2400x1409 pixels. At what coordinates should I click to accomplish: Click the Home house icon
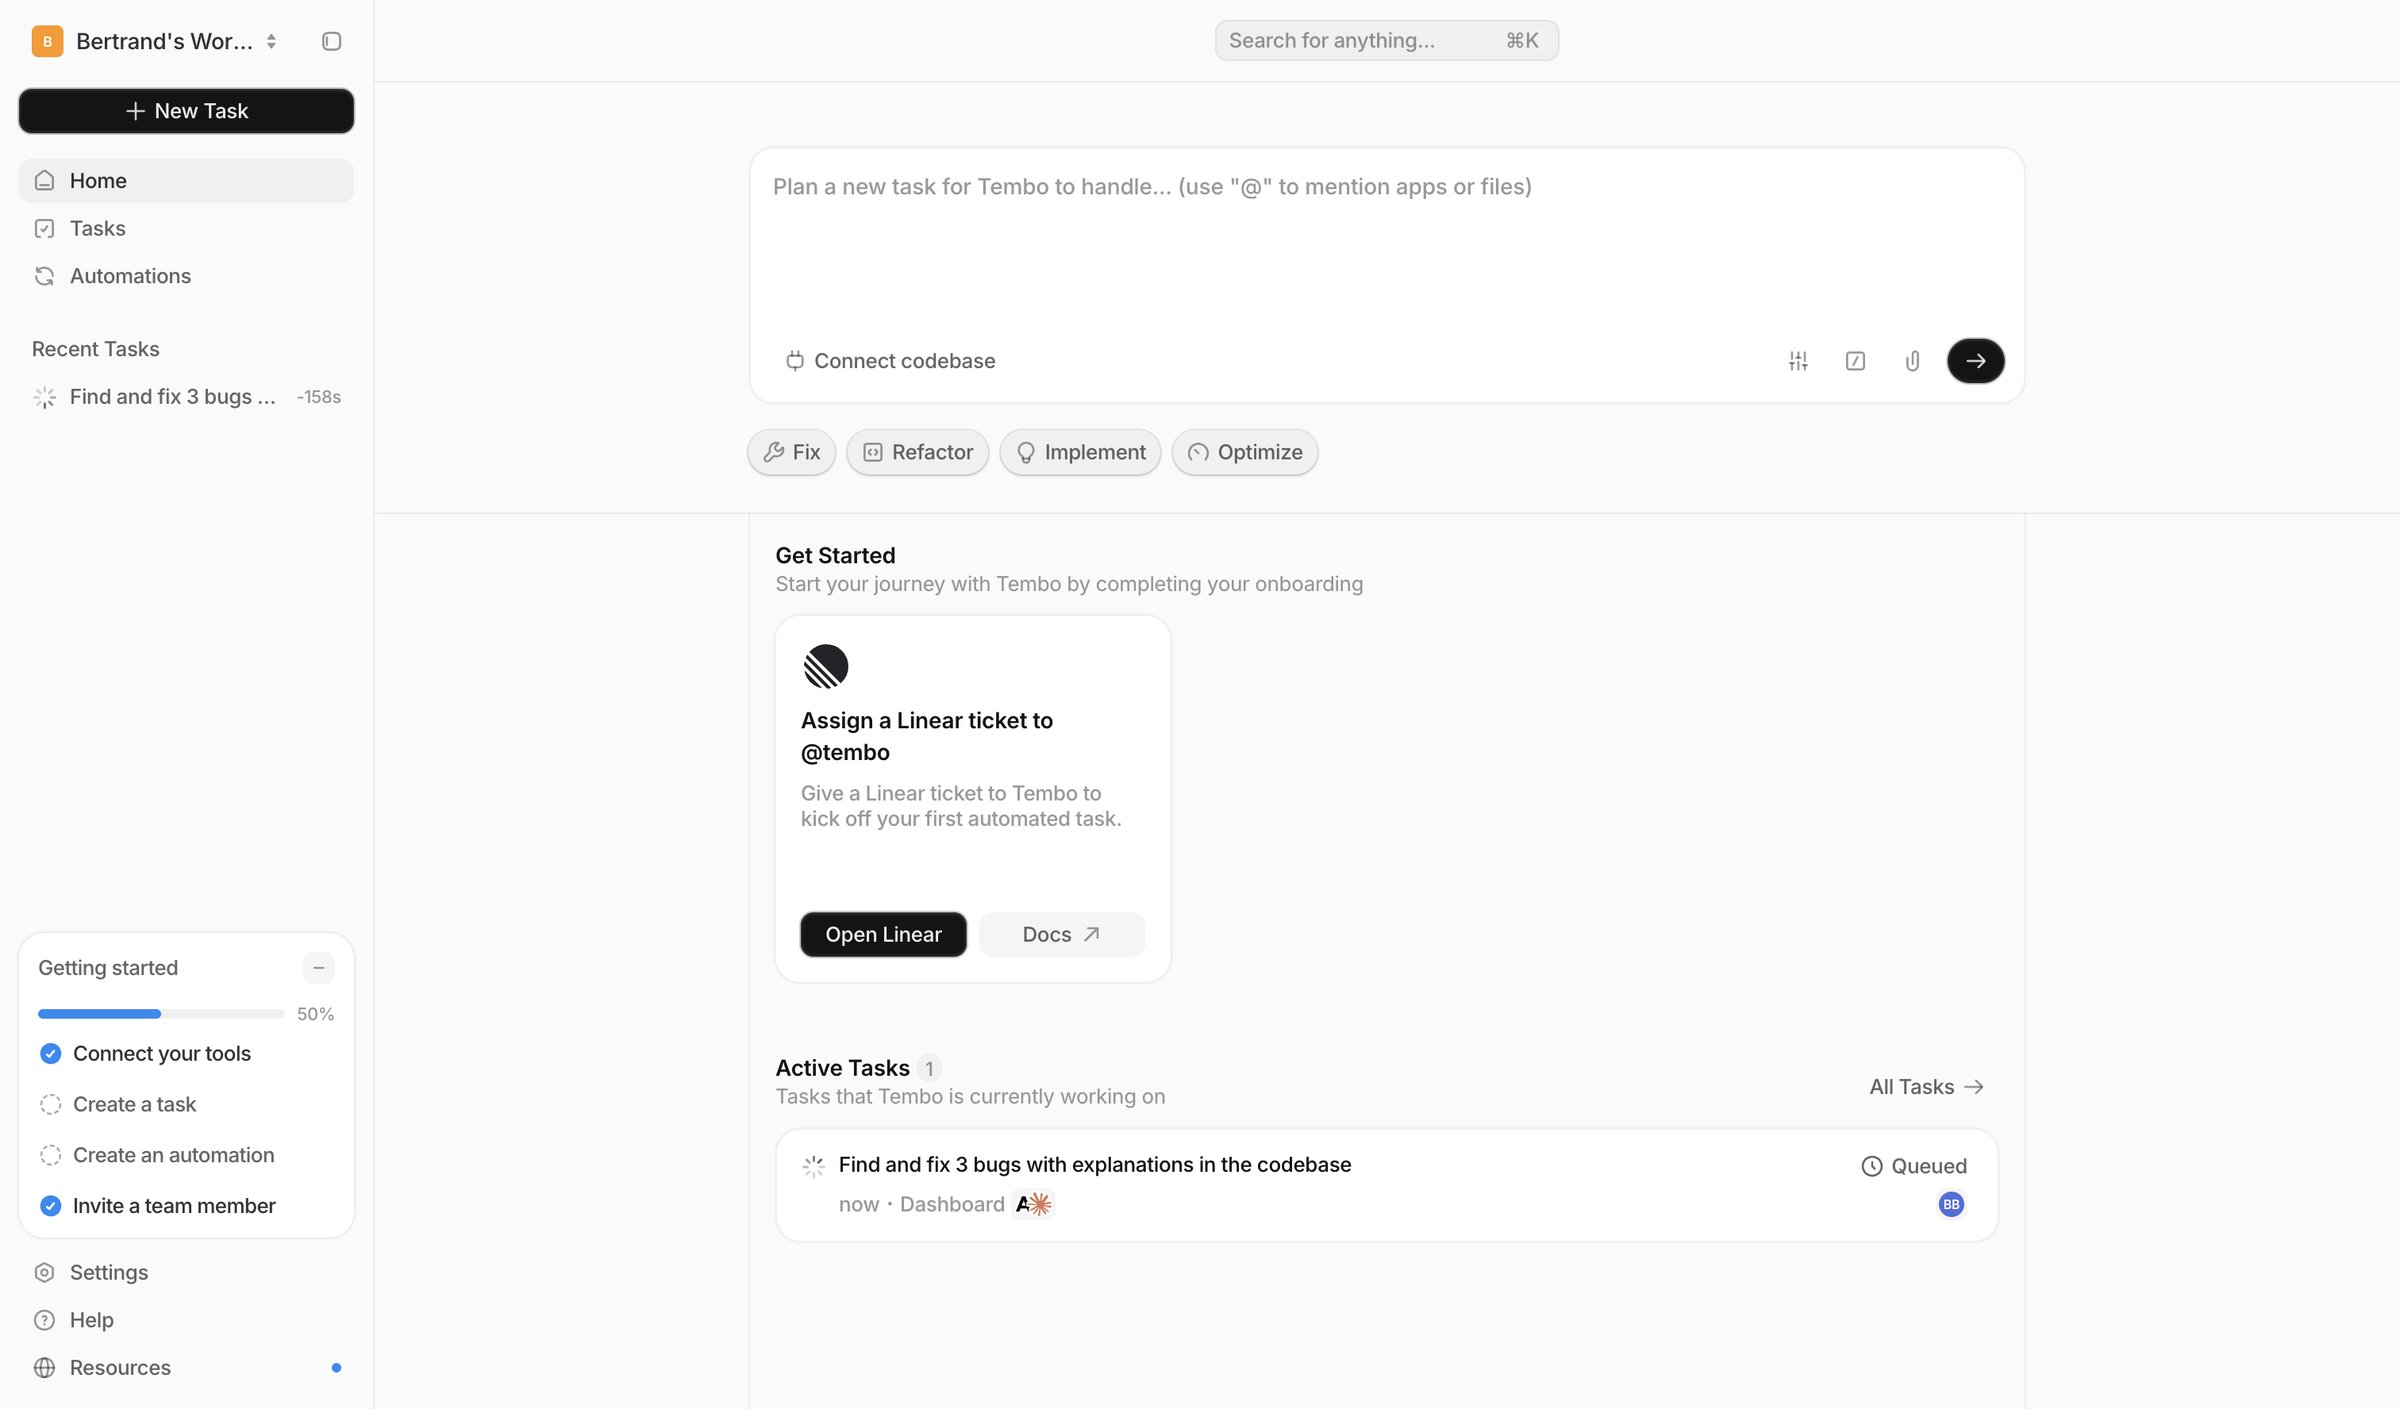(44, 181)
